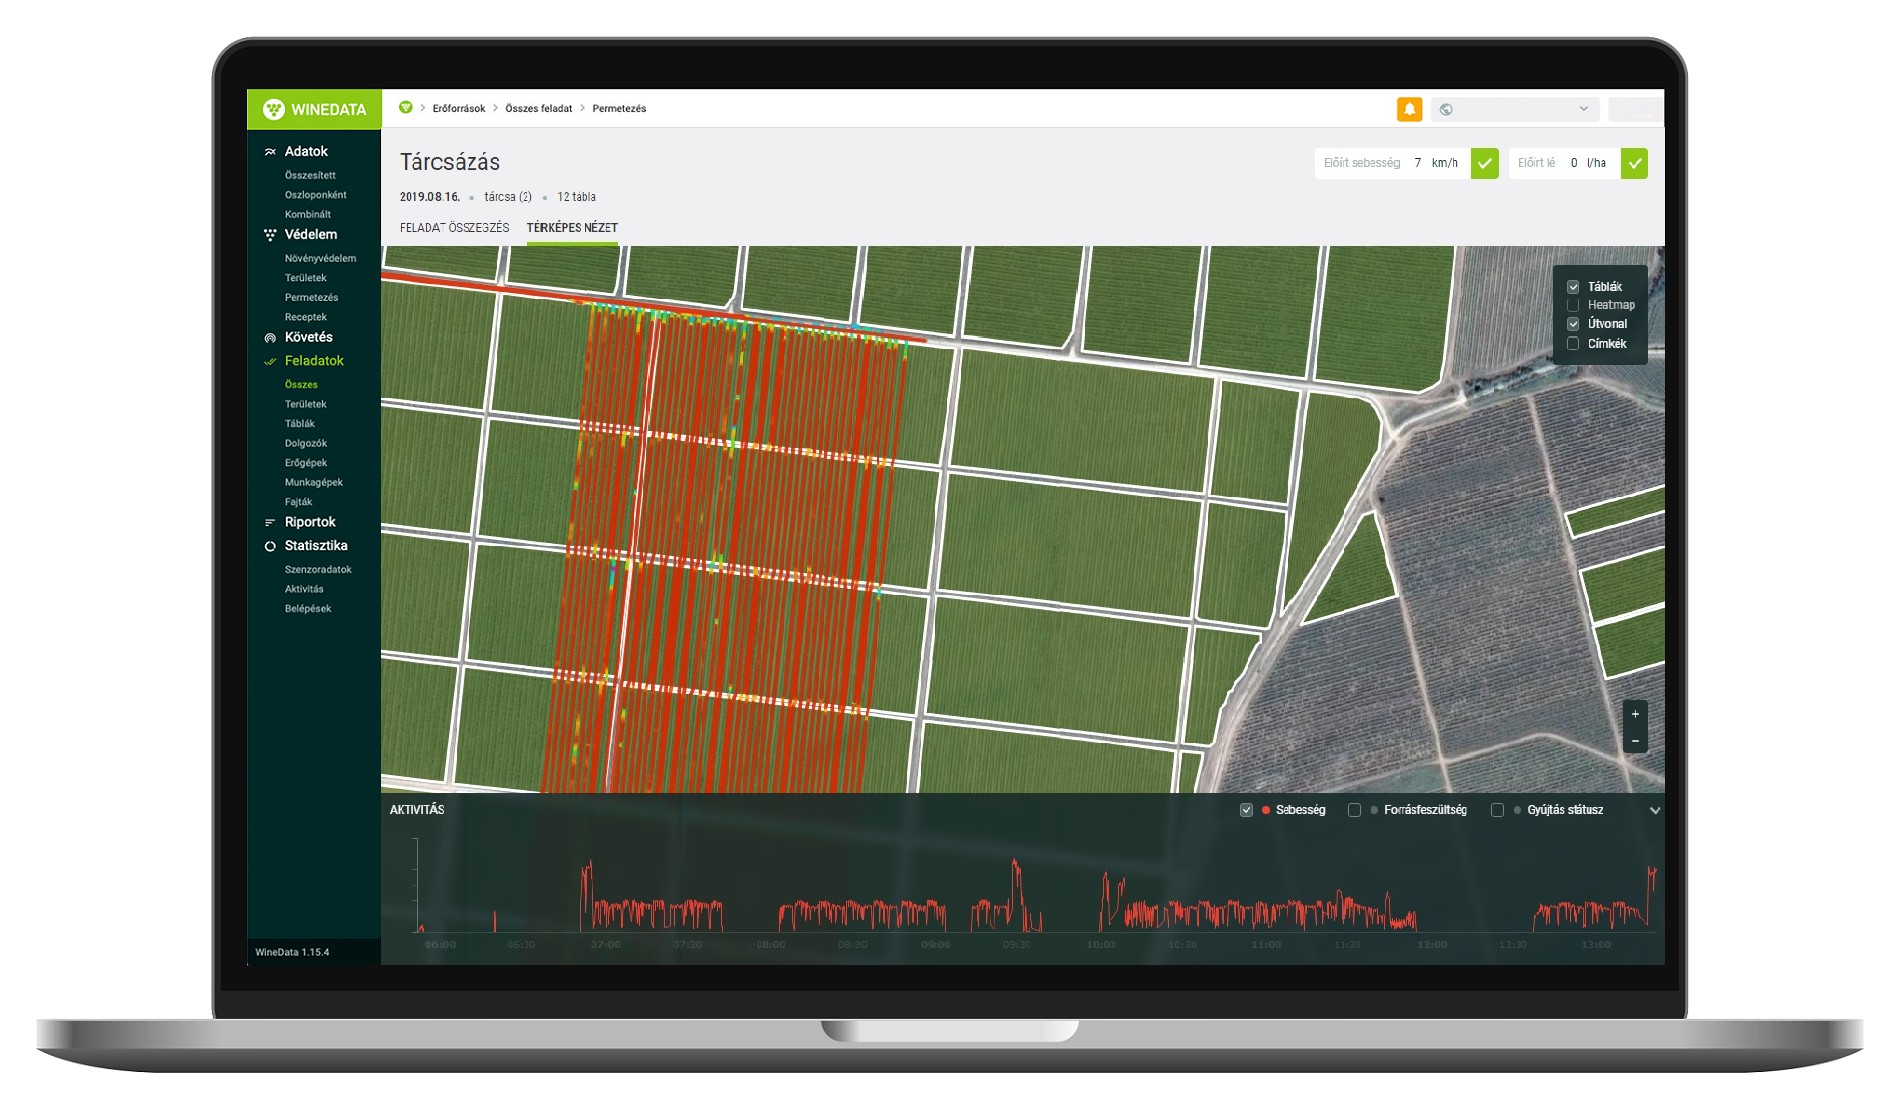
Task: Enable the Forrásfeszültség chart checkbox
Action: coord(1354,810)
